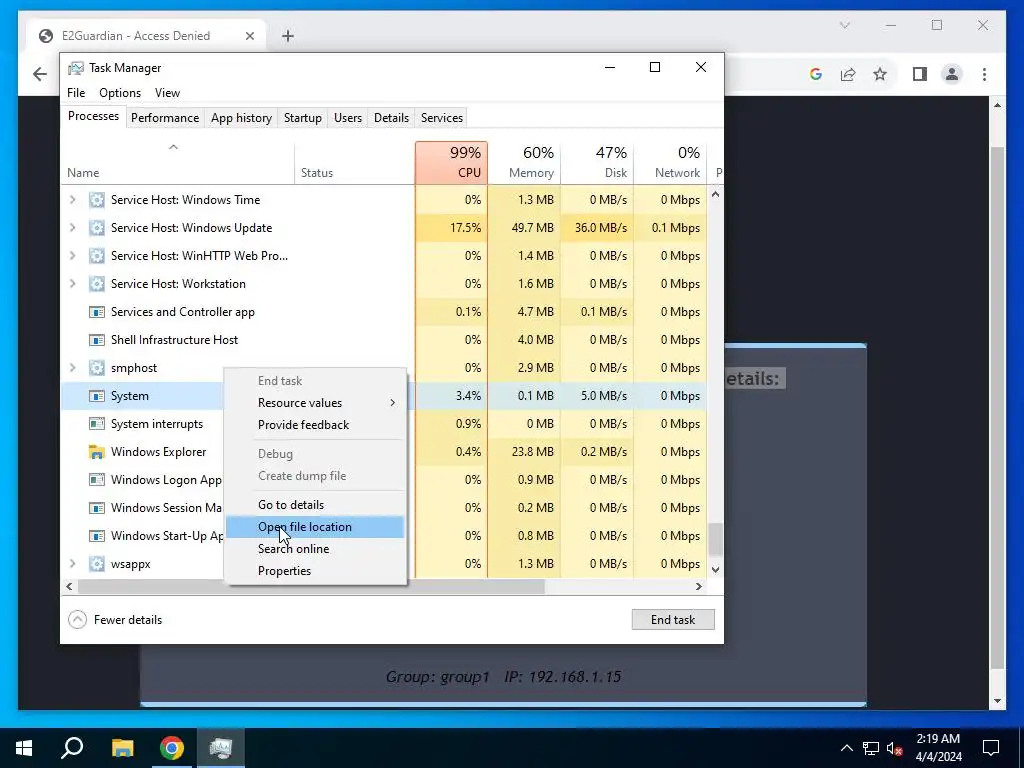Screen dimensions: 1024x768
Task: Click the smphost gear icon
Action: [x=97, y=368]
